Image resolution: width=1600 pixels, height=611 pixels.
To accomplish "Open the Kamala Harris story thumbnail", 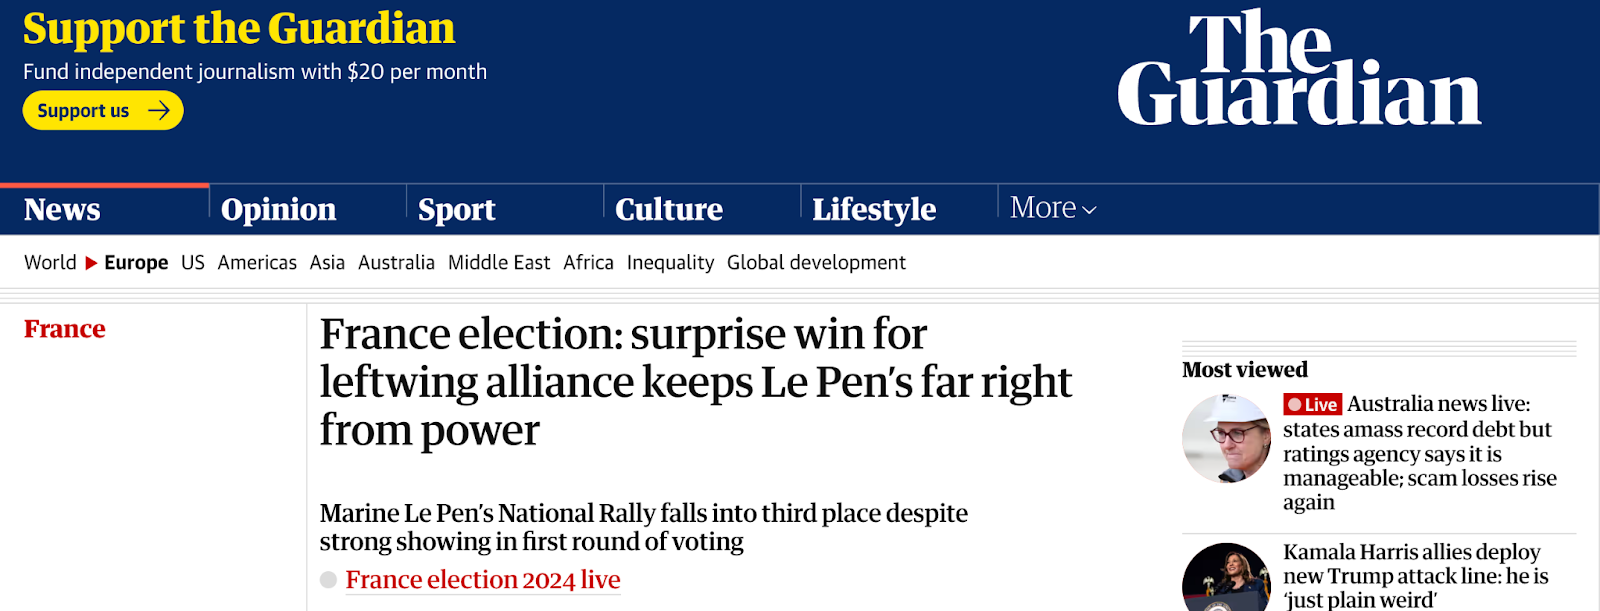I will (x=1226, y=578).
